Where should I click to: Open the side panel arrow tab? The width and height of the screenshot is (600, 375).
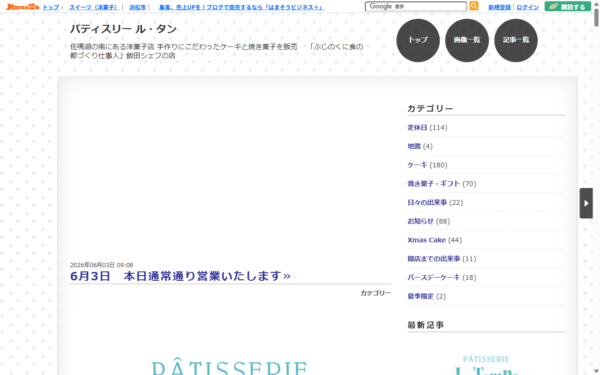click(x=586, y=203)
